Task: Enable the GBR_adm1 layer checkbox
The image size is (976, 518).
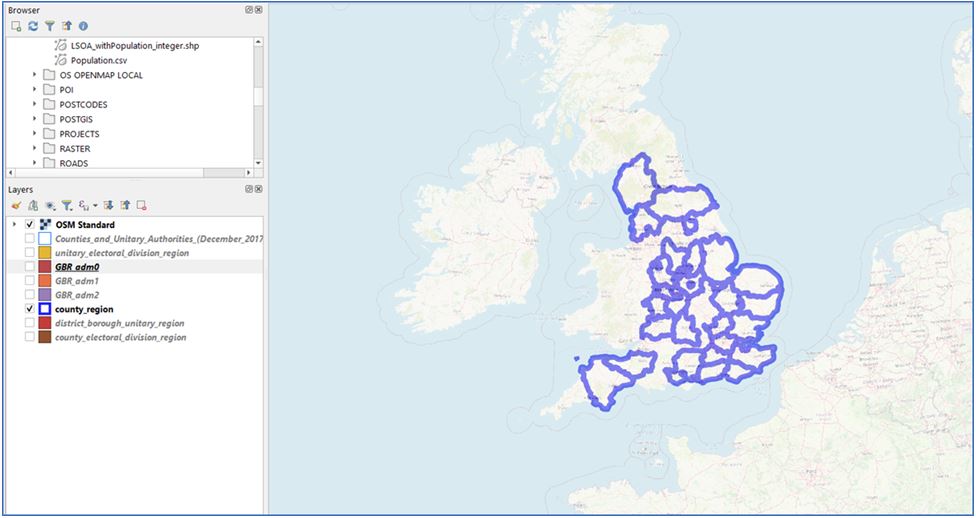Action: 29,281
